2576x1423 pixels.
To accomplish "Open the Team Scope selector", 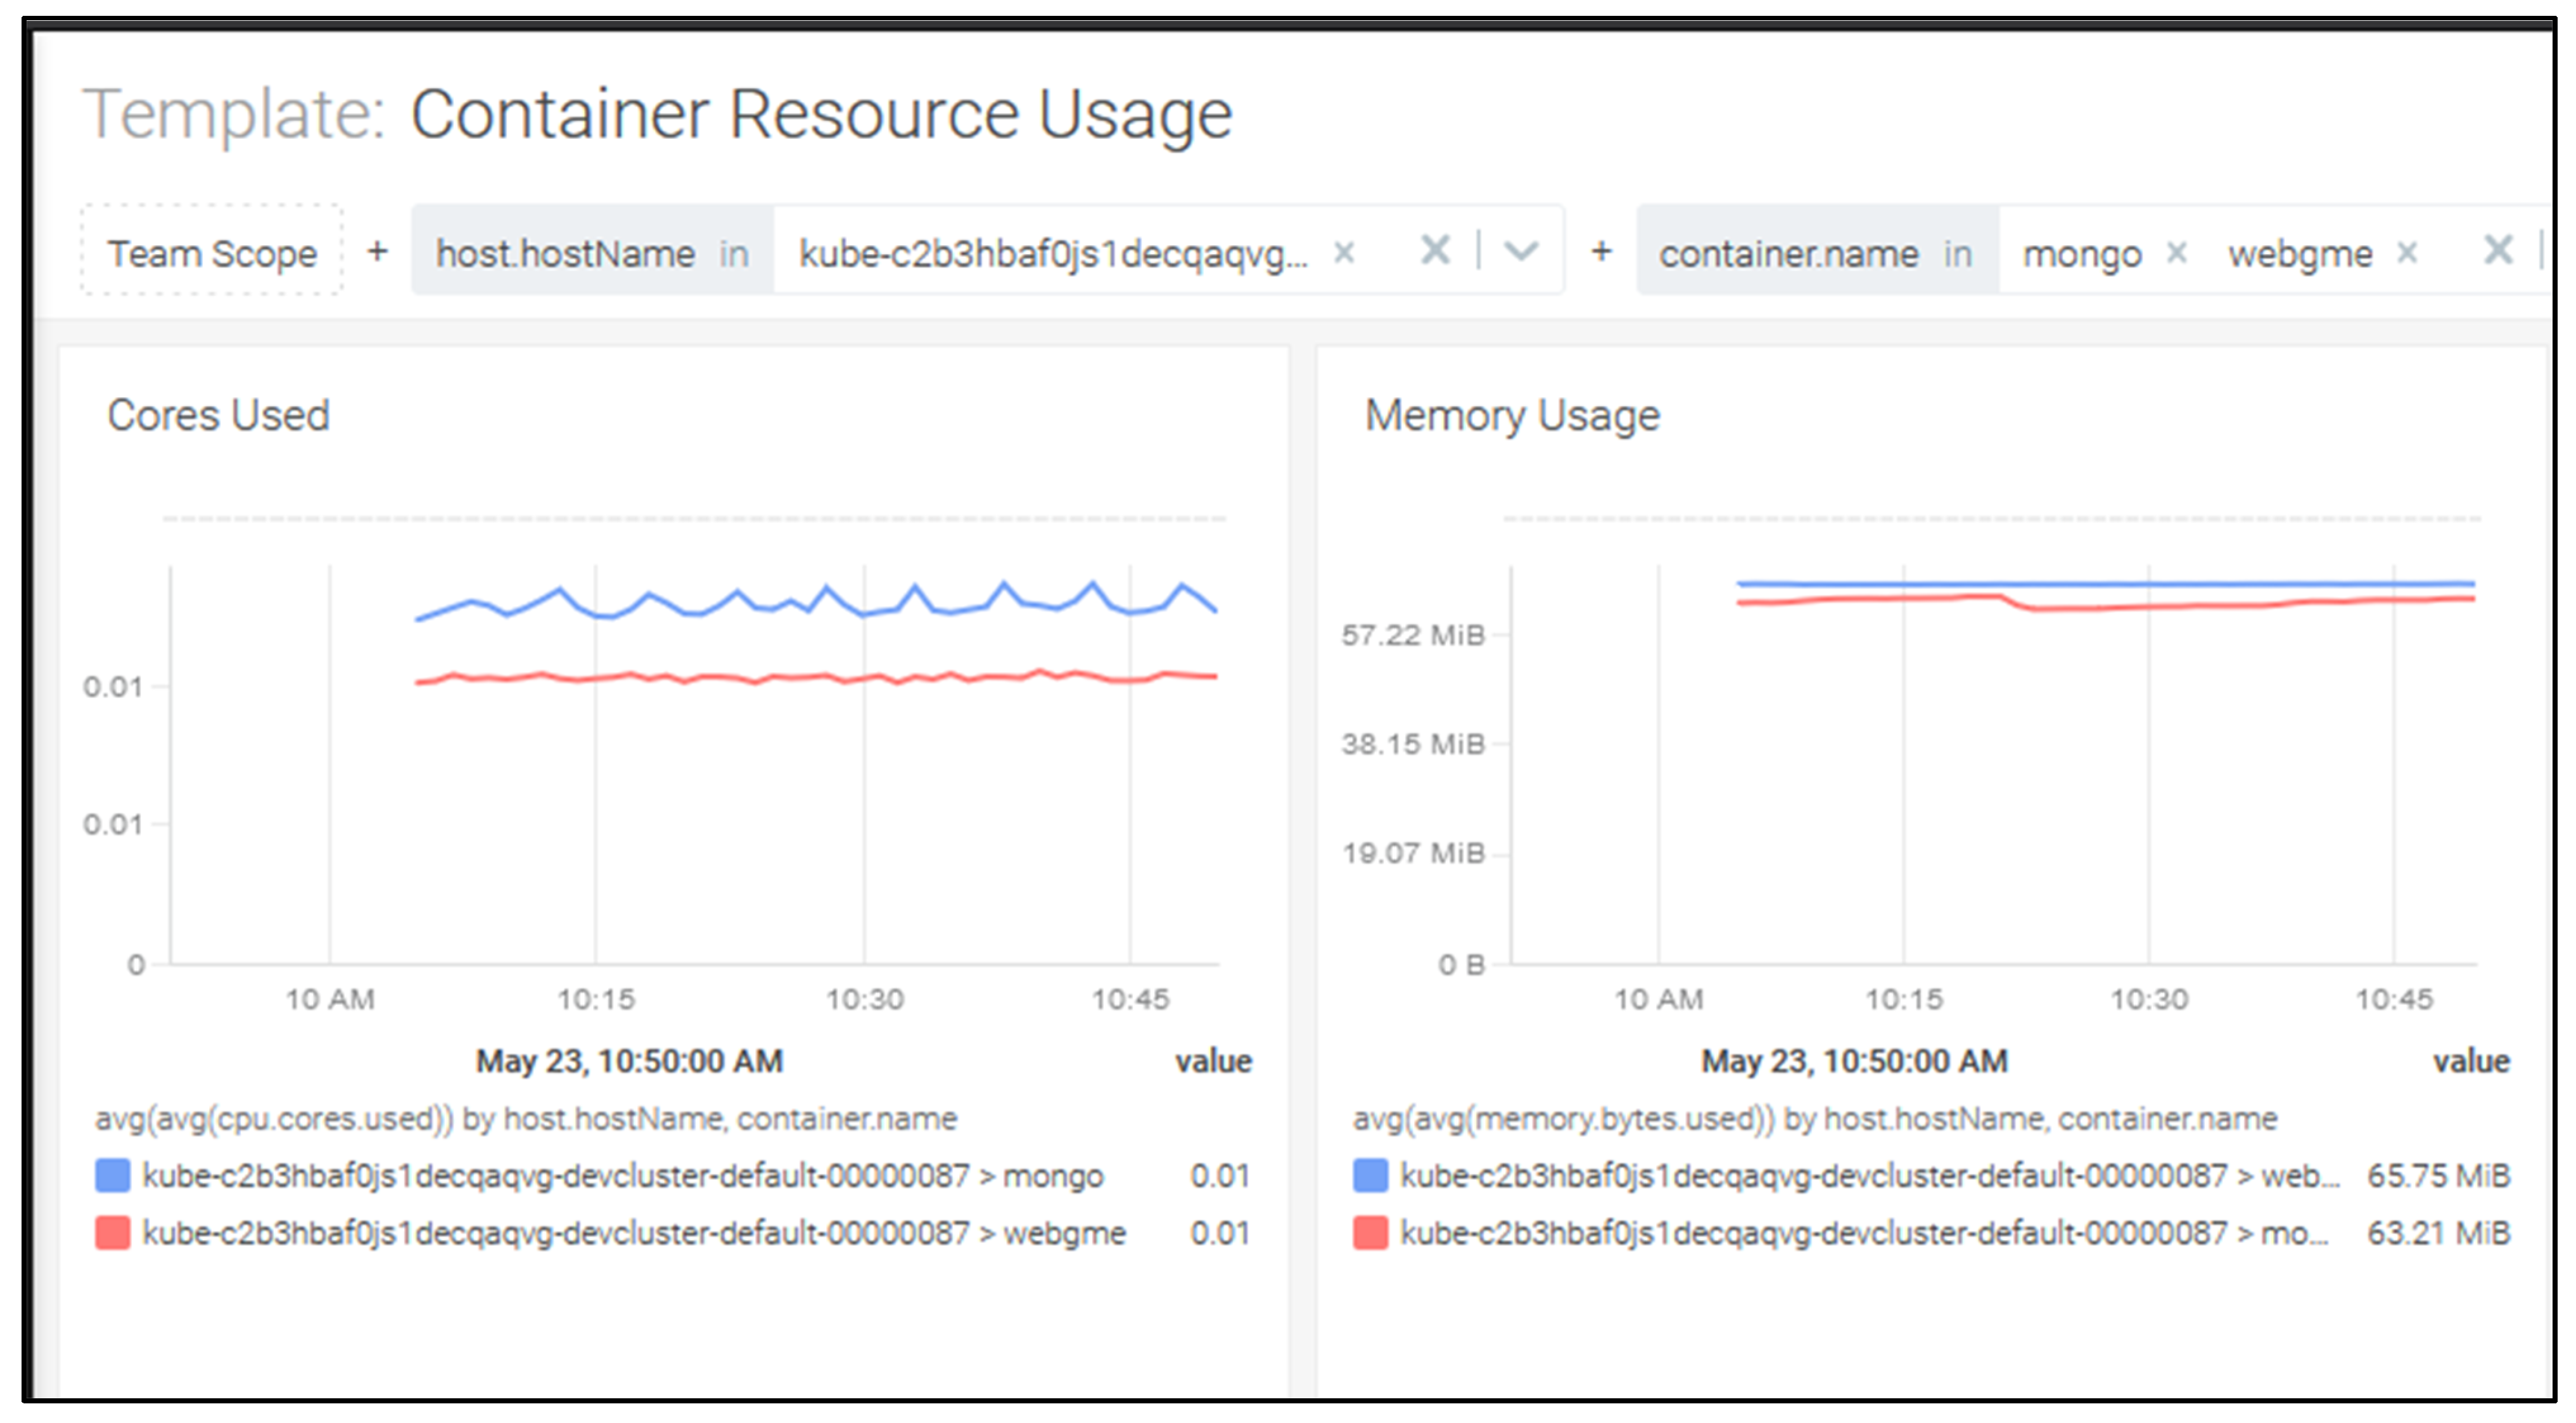I will 212,253.
